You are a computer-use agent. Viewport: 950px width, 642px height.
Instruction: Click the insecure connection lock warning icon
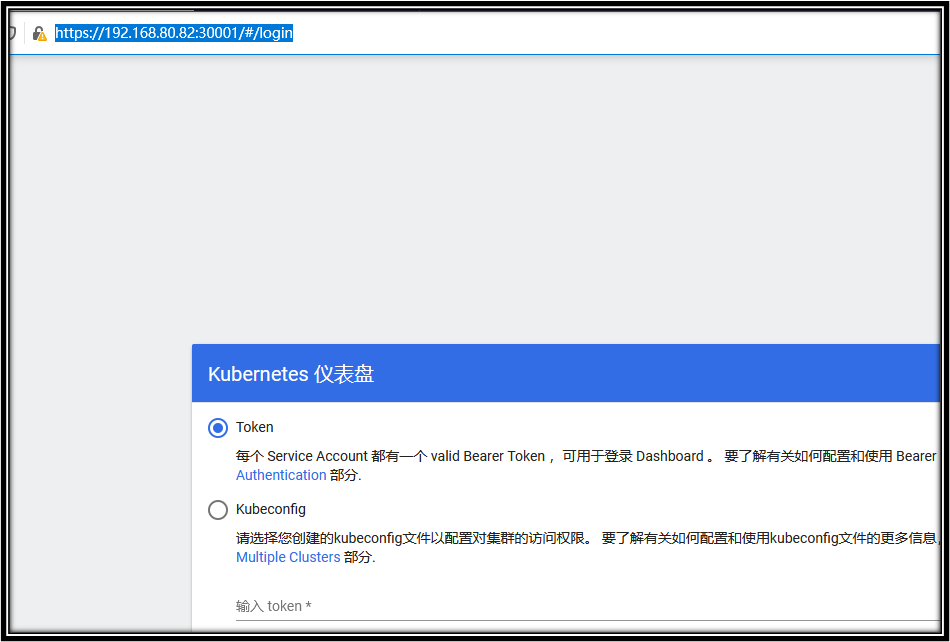click(39, 33)
